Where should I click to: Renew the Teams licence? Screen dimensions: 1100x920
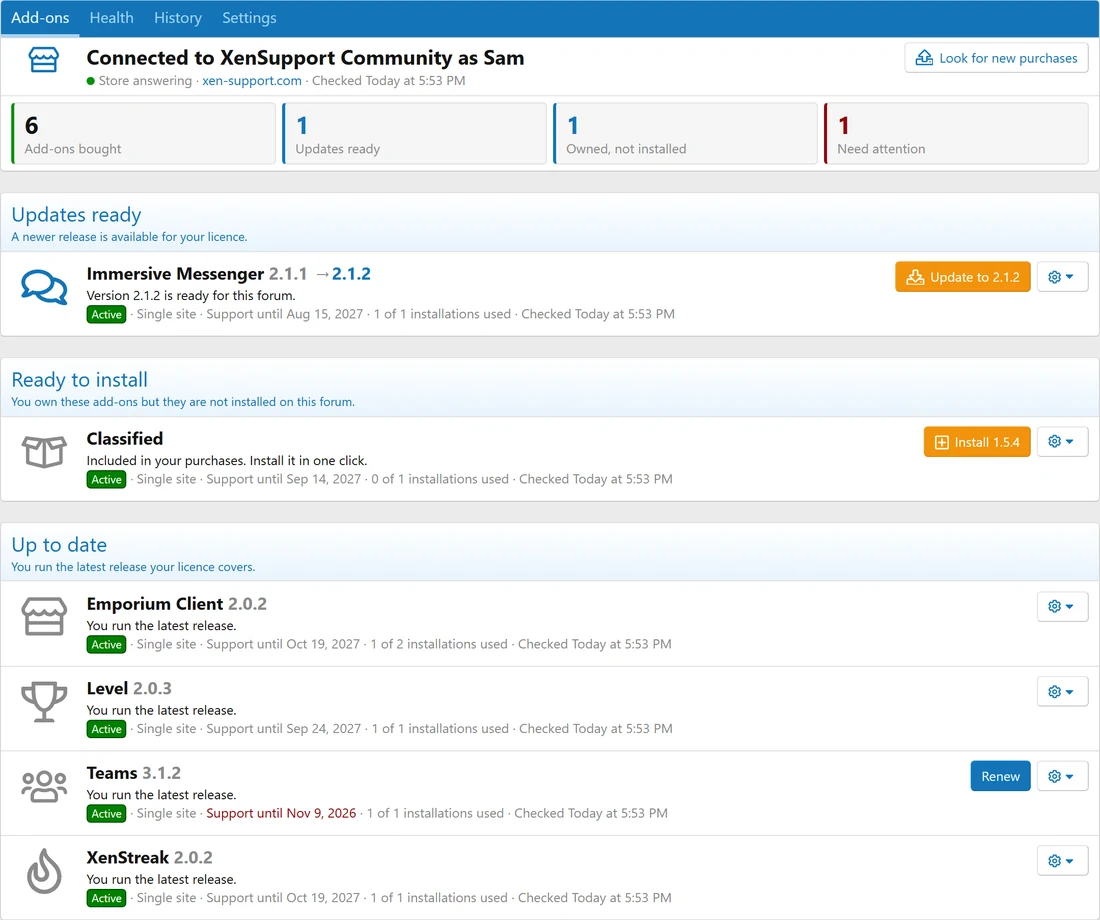point(1000,775)
